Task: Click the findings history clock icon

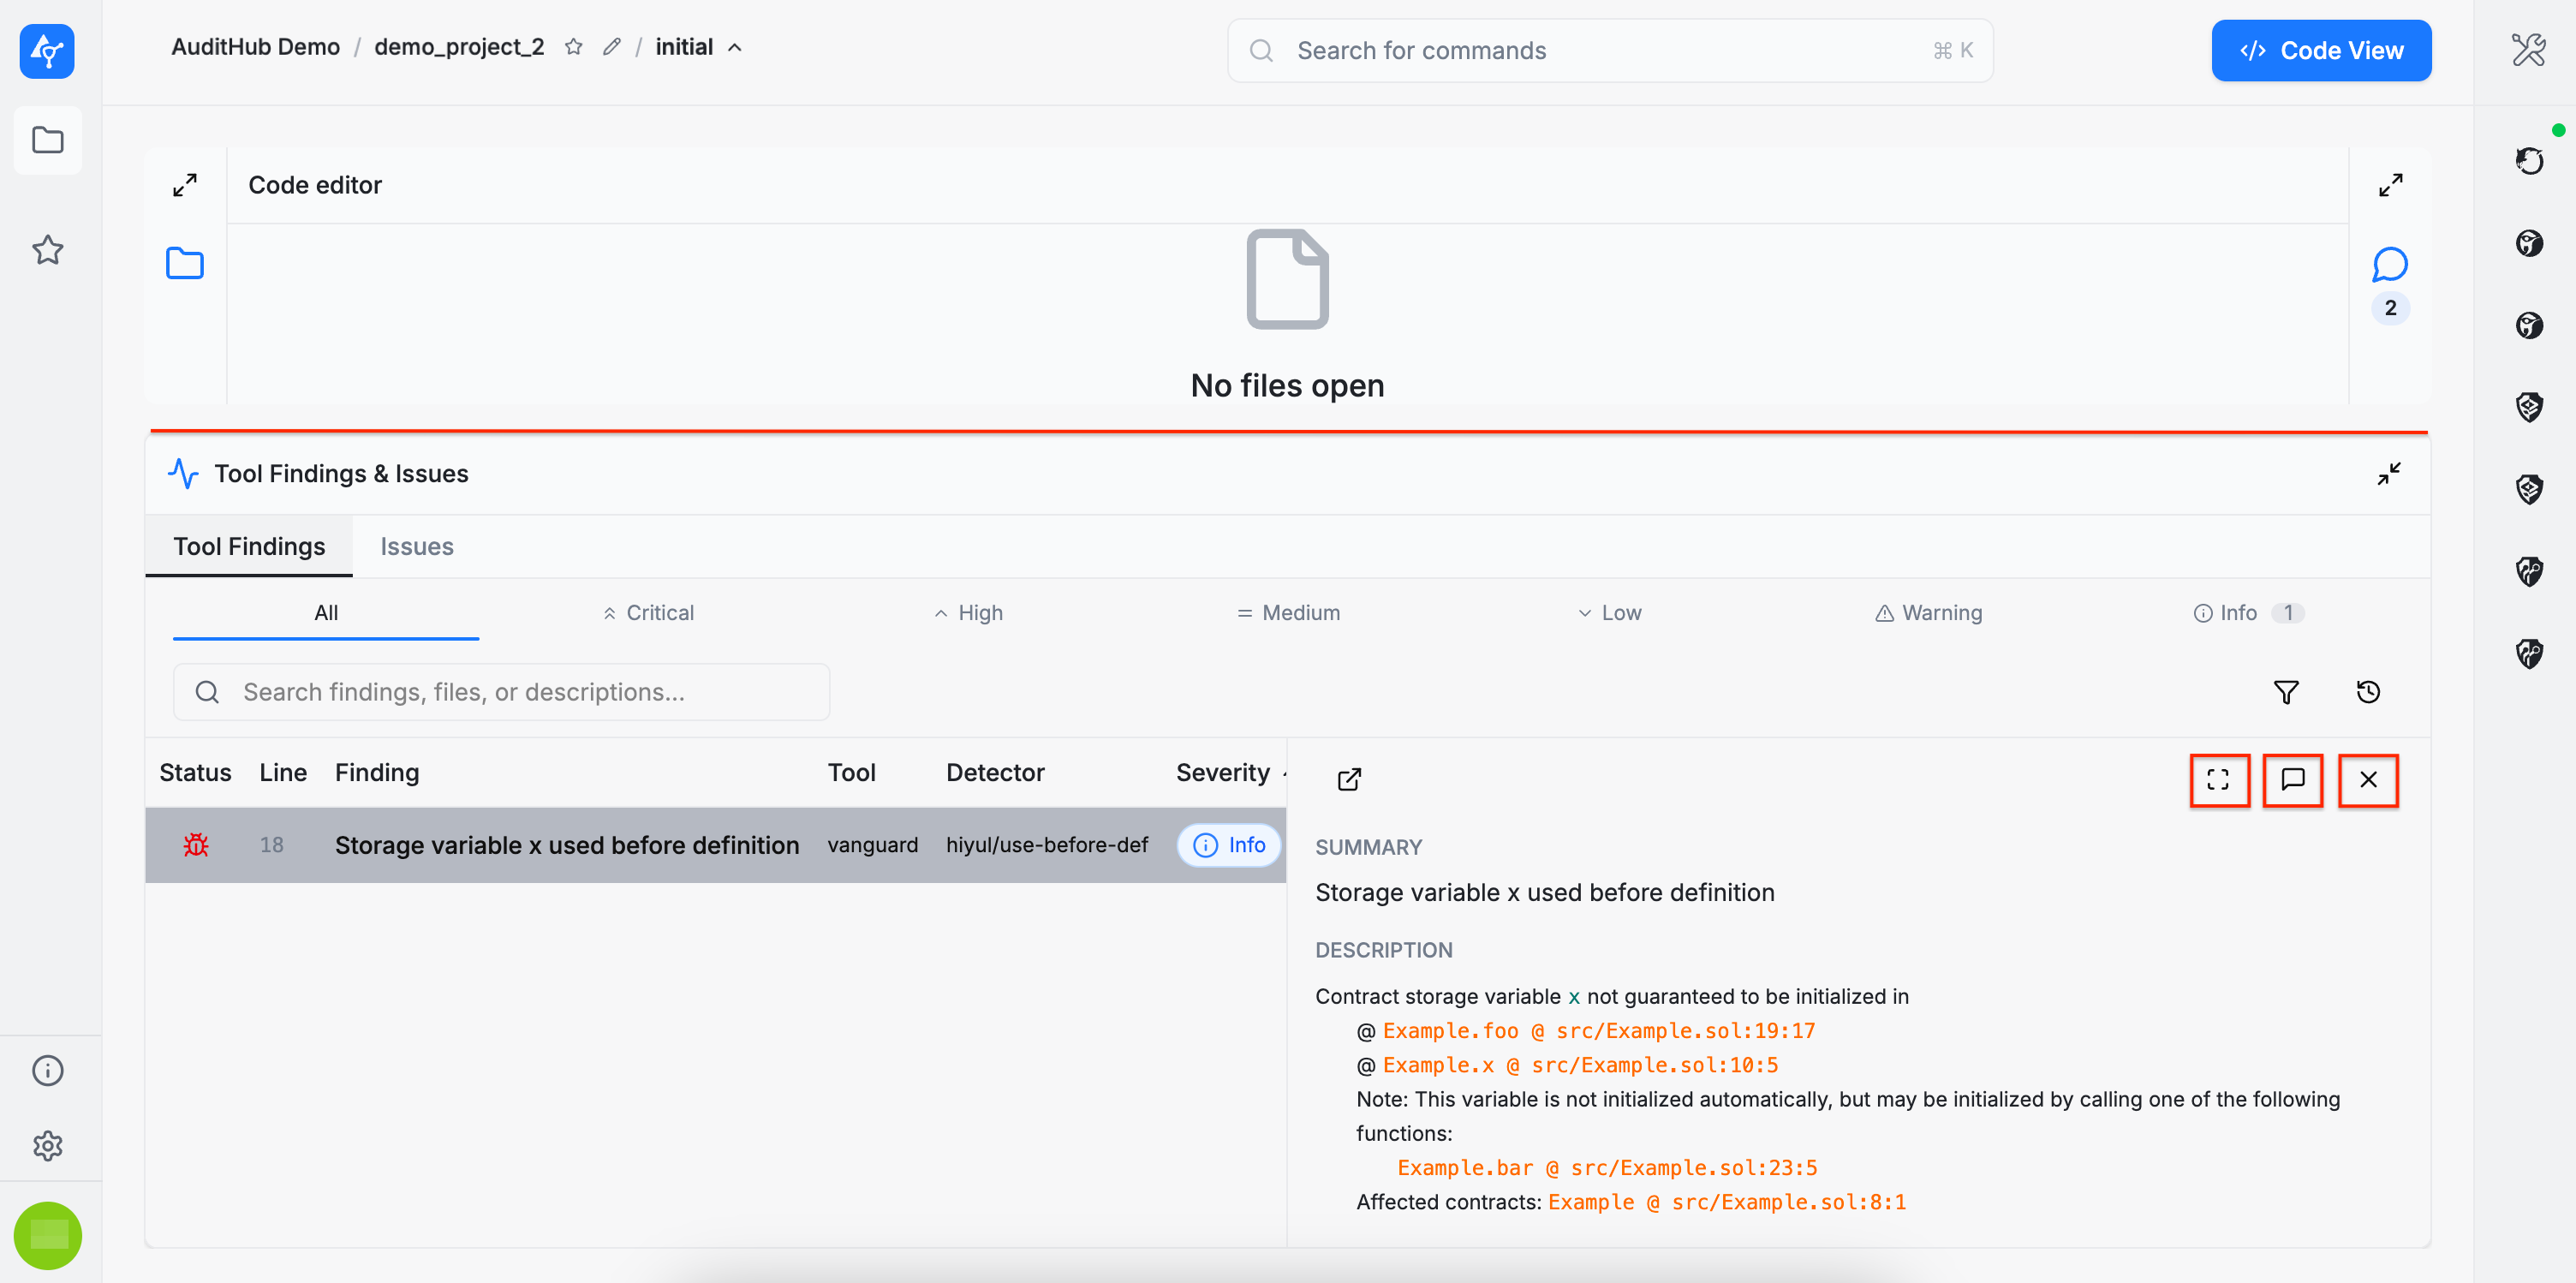Action: 2367,692
